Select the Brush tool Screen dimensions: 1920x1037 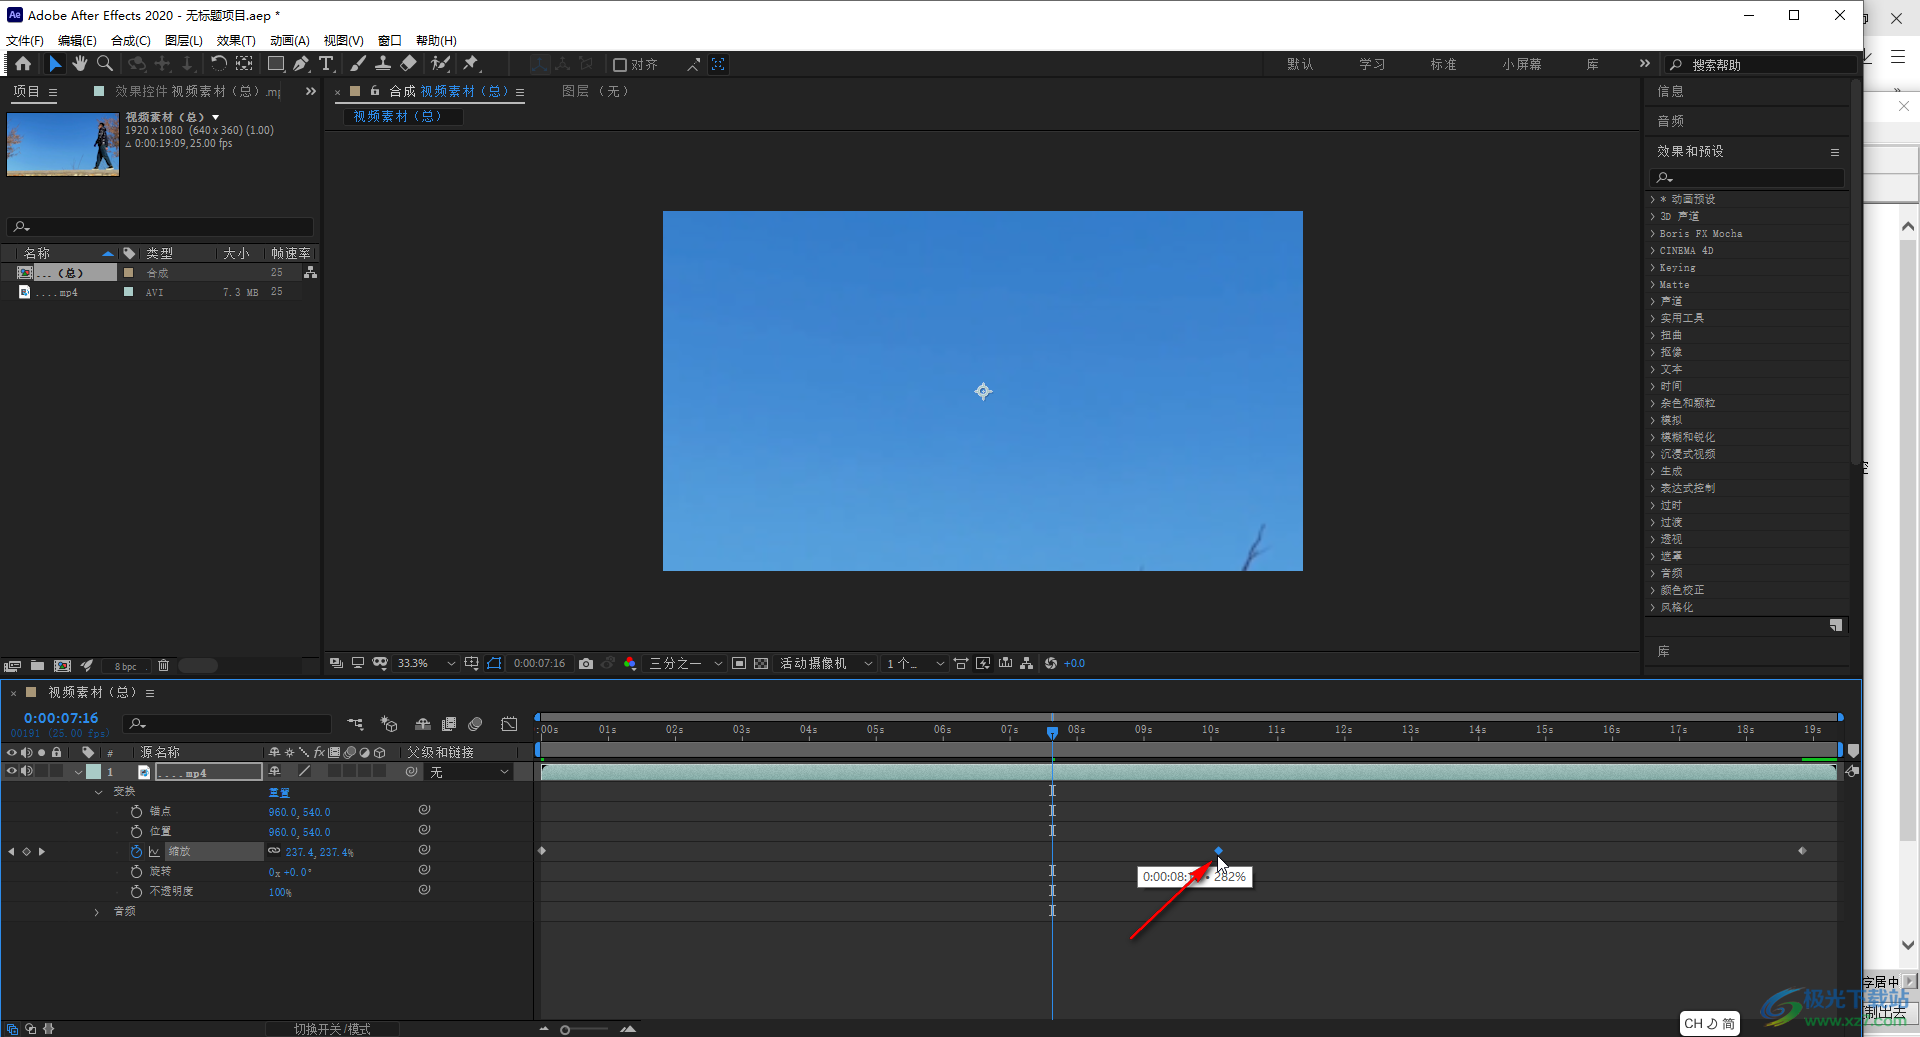click(358, 64)
